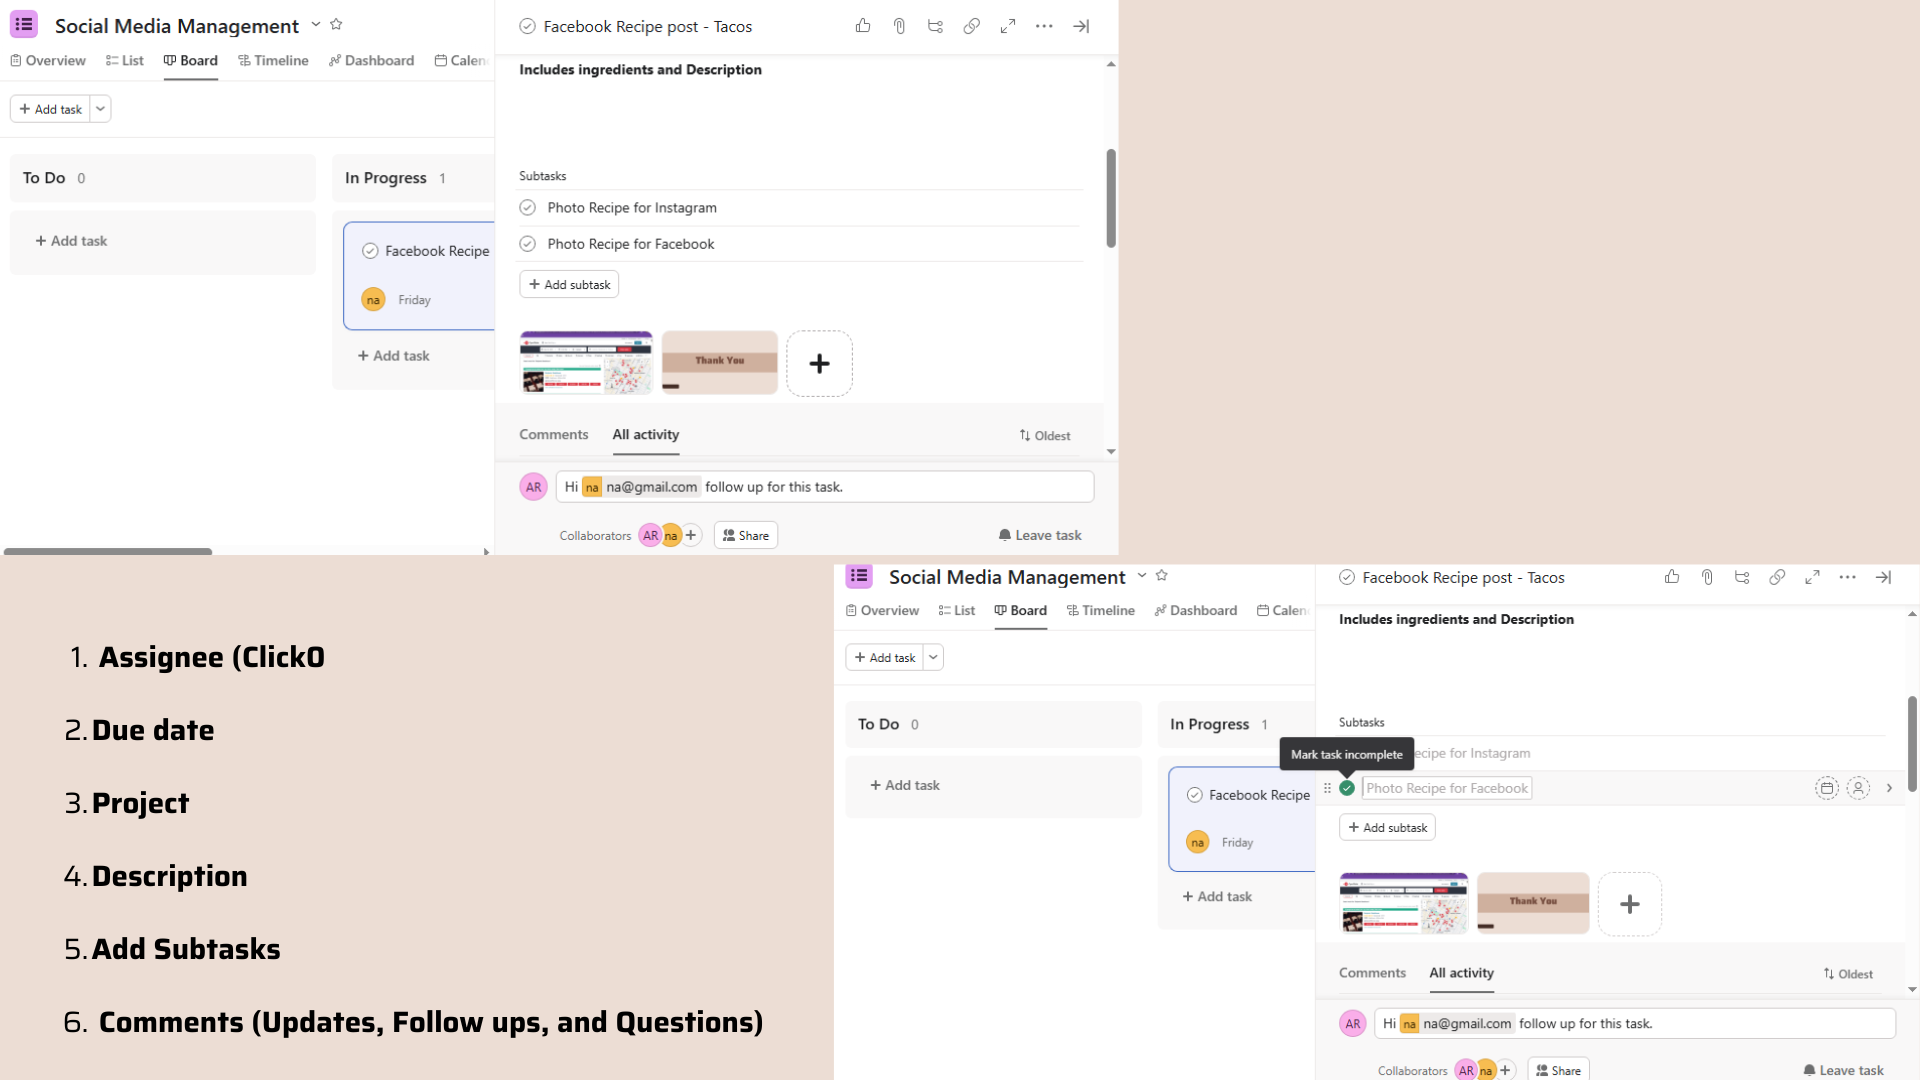1920x1080 pixels.
Task: Expand subtask details chevron in bottom pane
Action: (x=1889, y=788)
